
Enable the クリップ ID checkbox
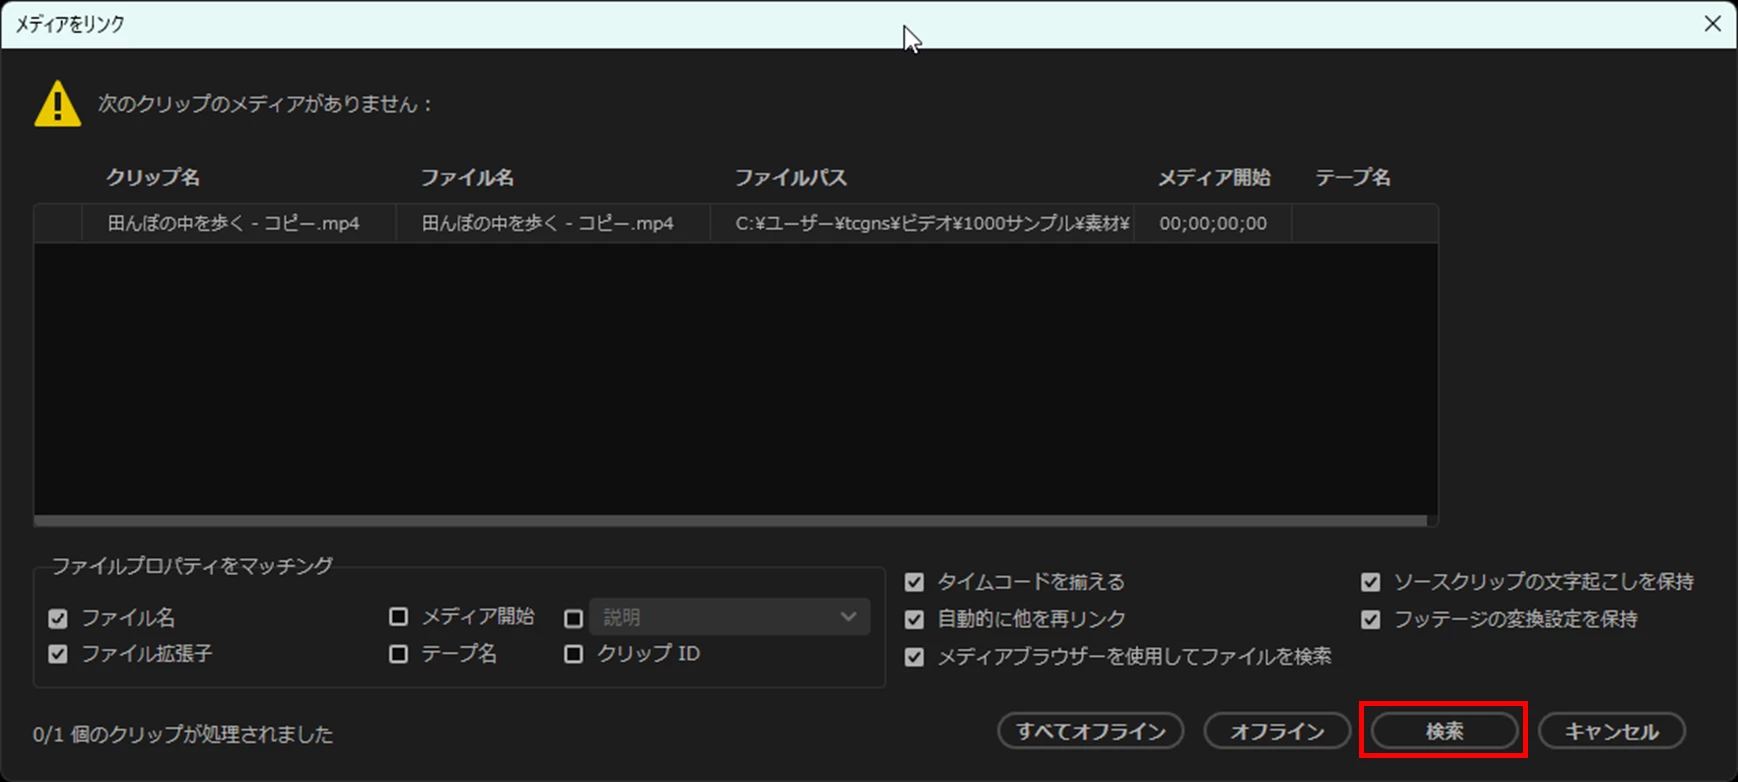point(573,654)
